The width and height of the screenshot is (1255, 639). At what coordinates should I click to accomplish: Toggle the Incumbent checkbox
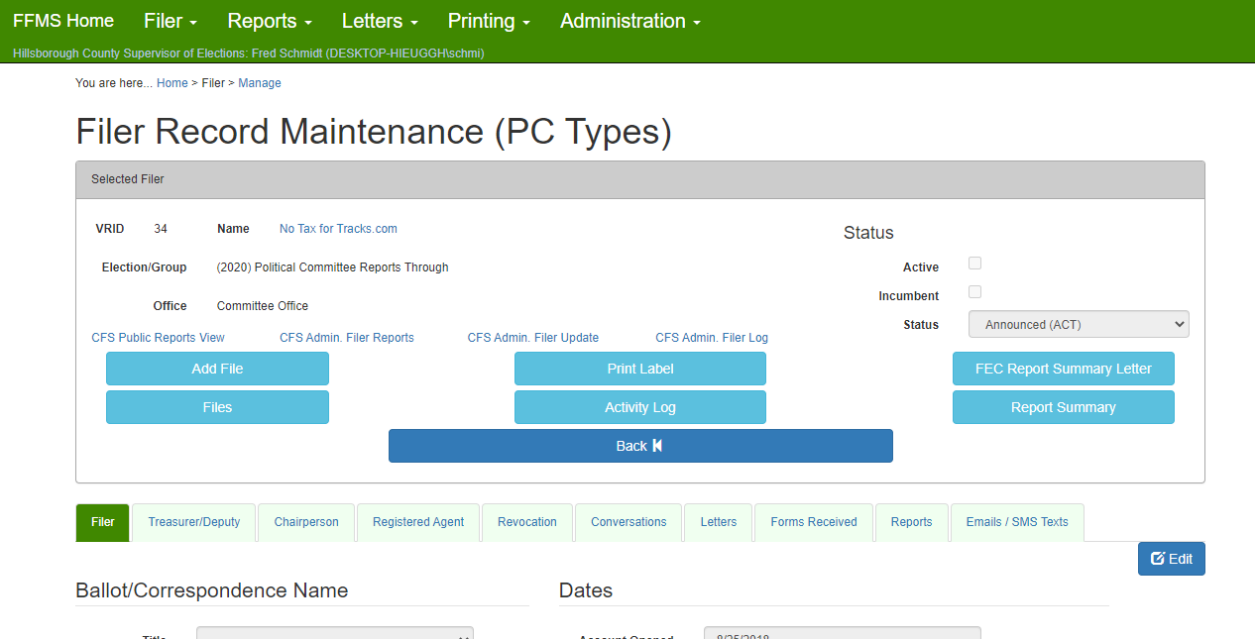tap(975, 292)
